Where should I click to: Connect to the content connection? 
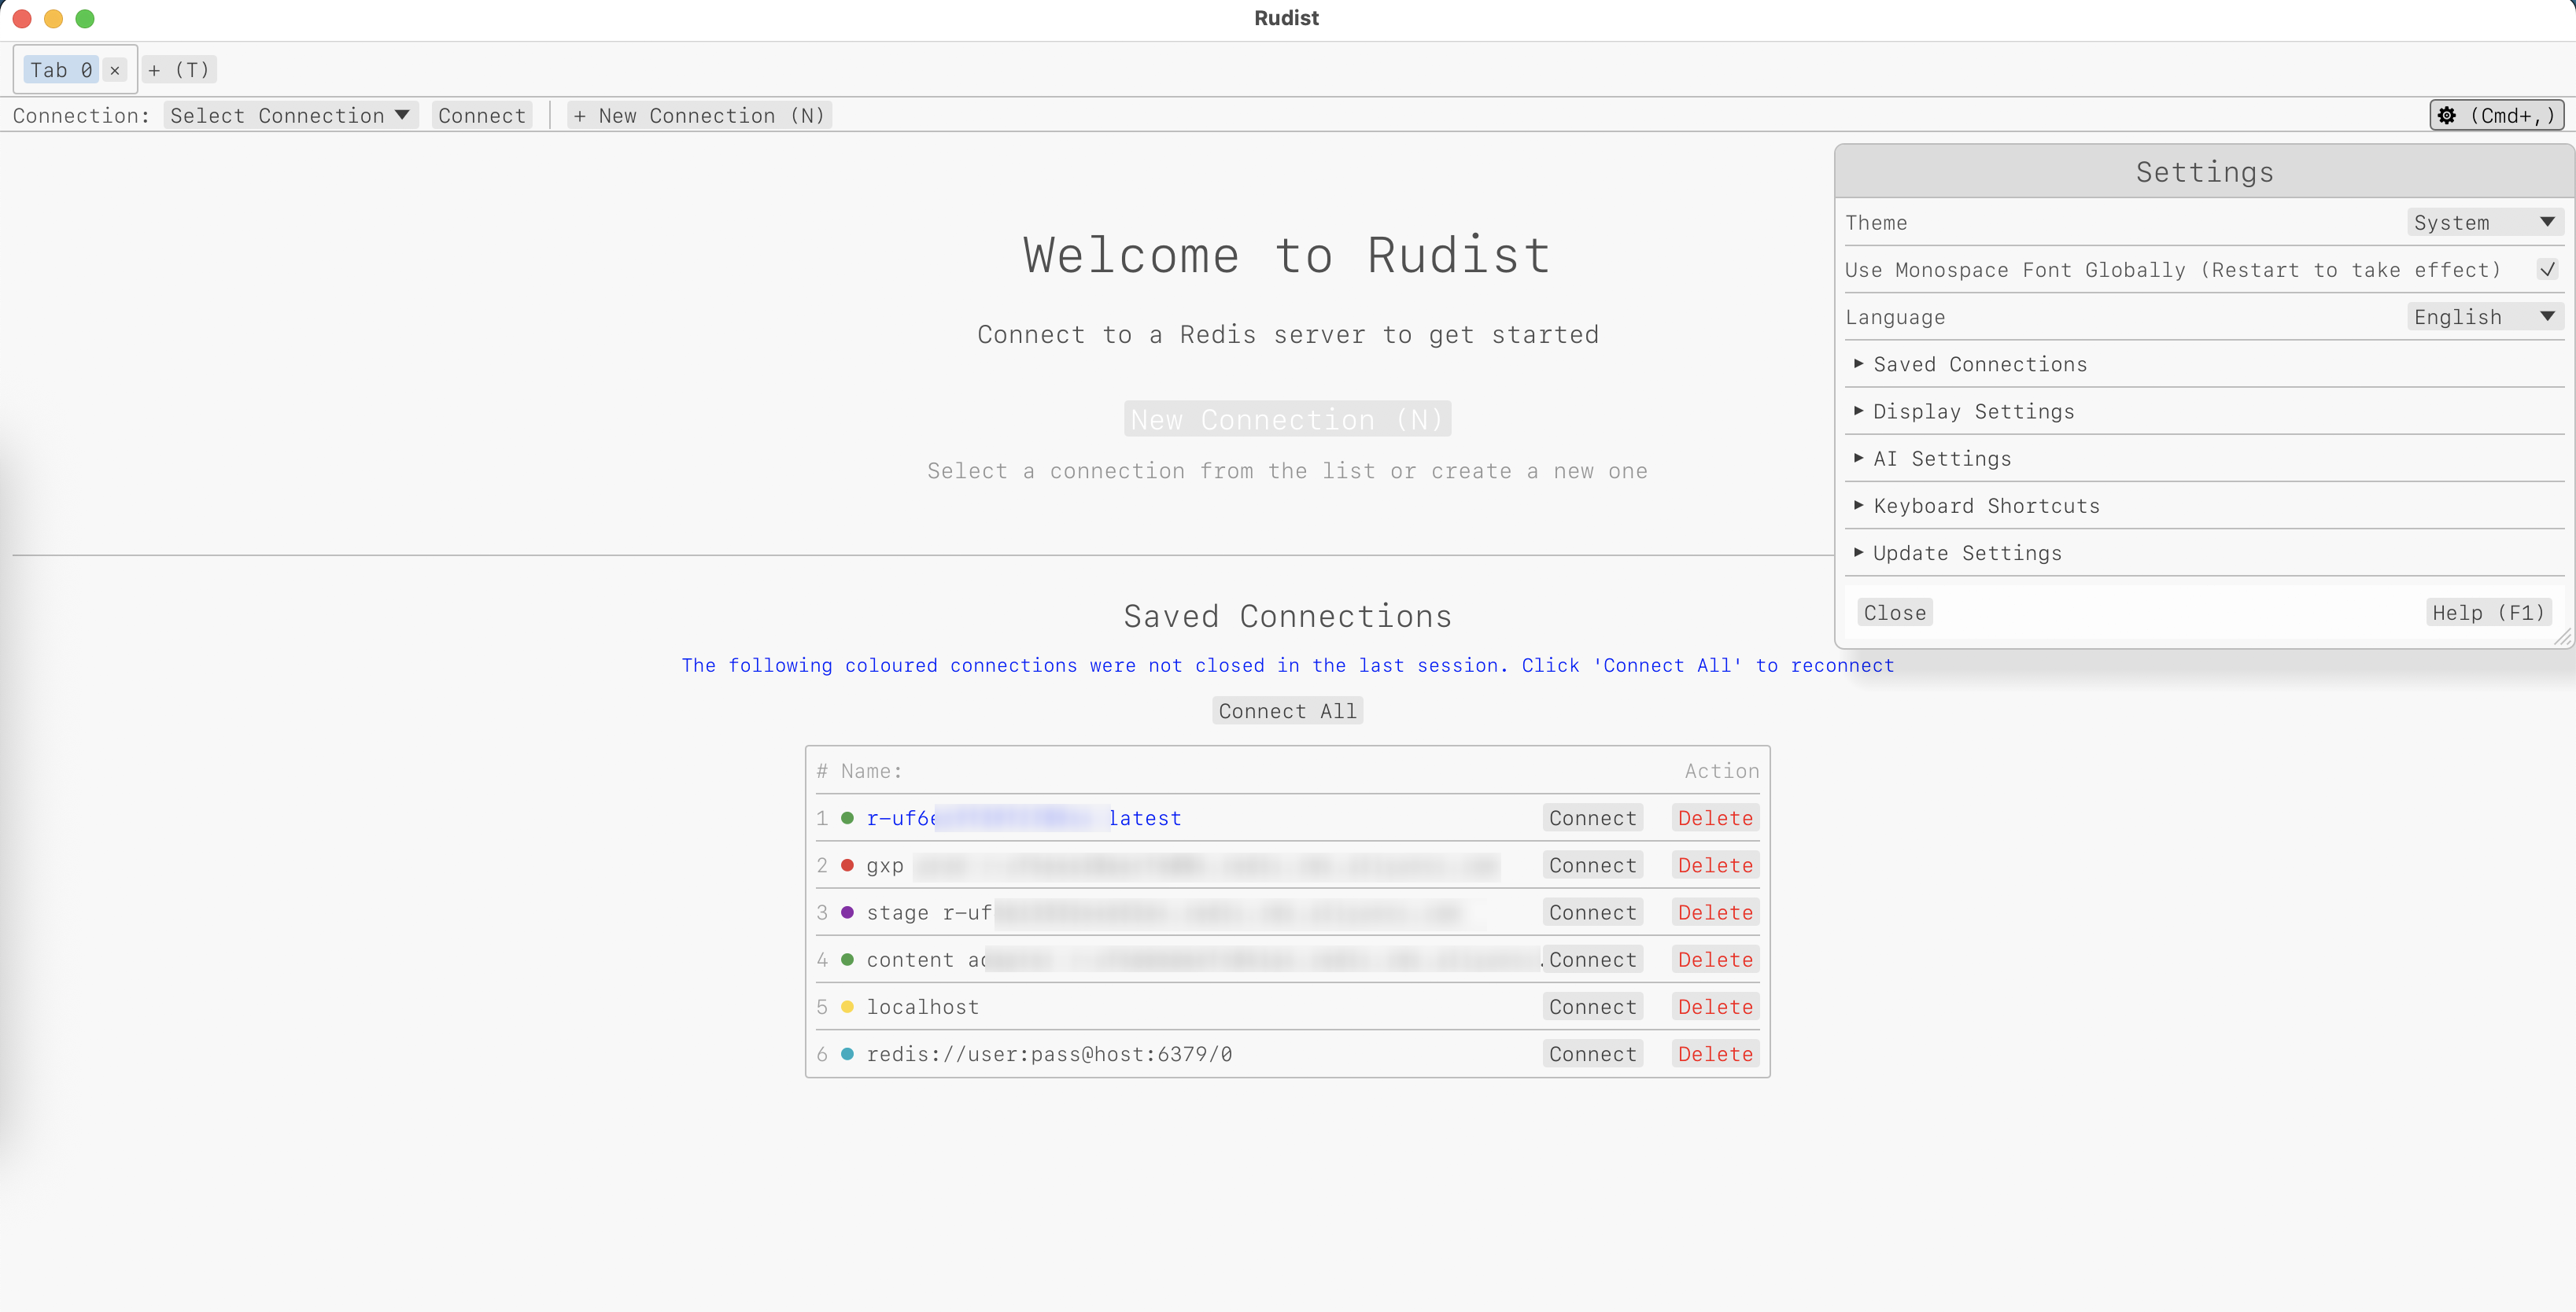1592,959
